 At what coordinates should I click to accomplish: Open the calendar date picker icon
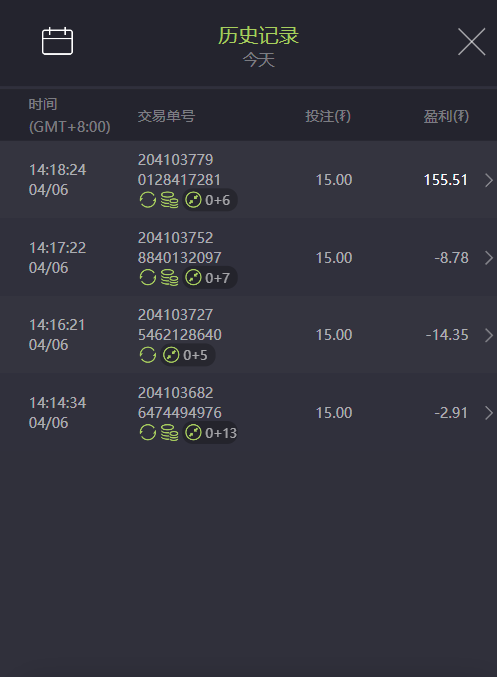57,41
